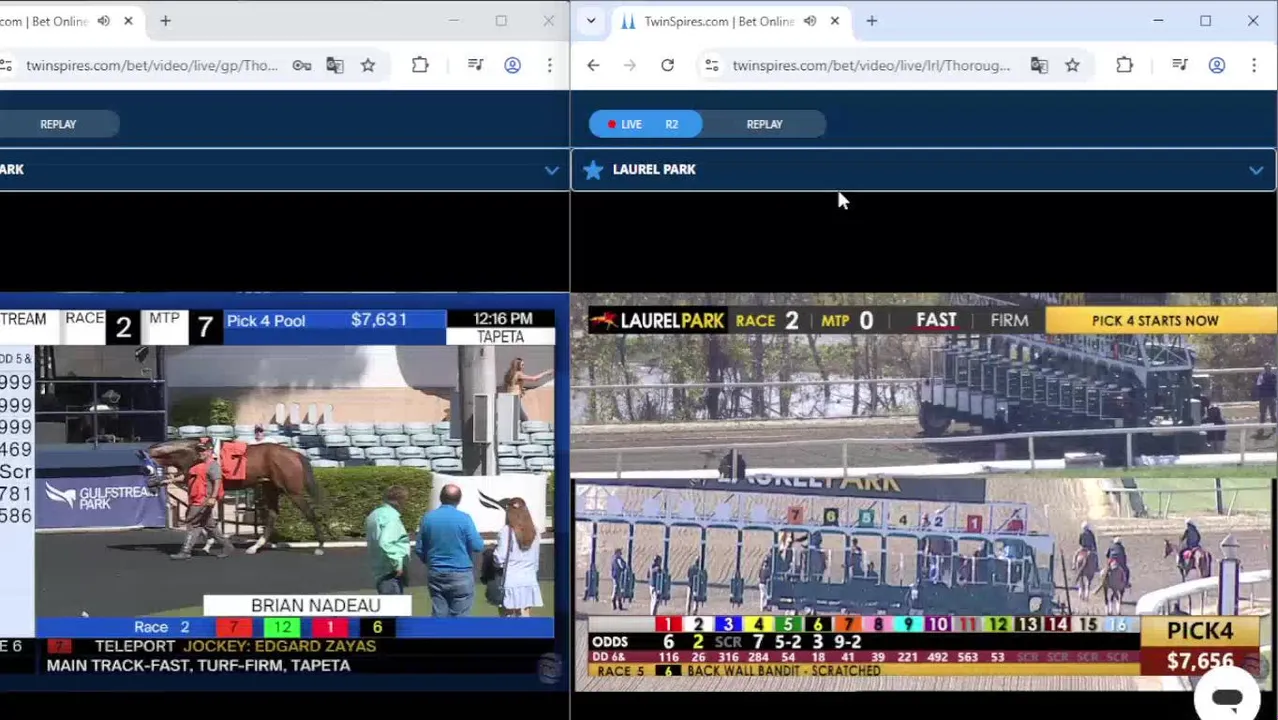Bookmark the Gulfstream page in left window
This screenshot has height=720, width=1278.
click(x=368, y=66)
